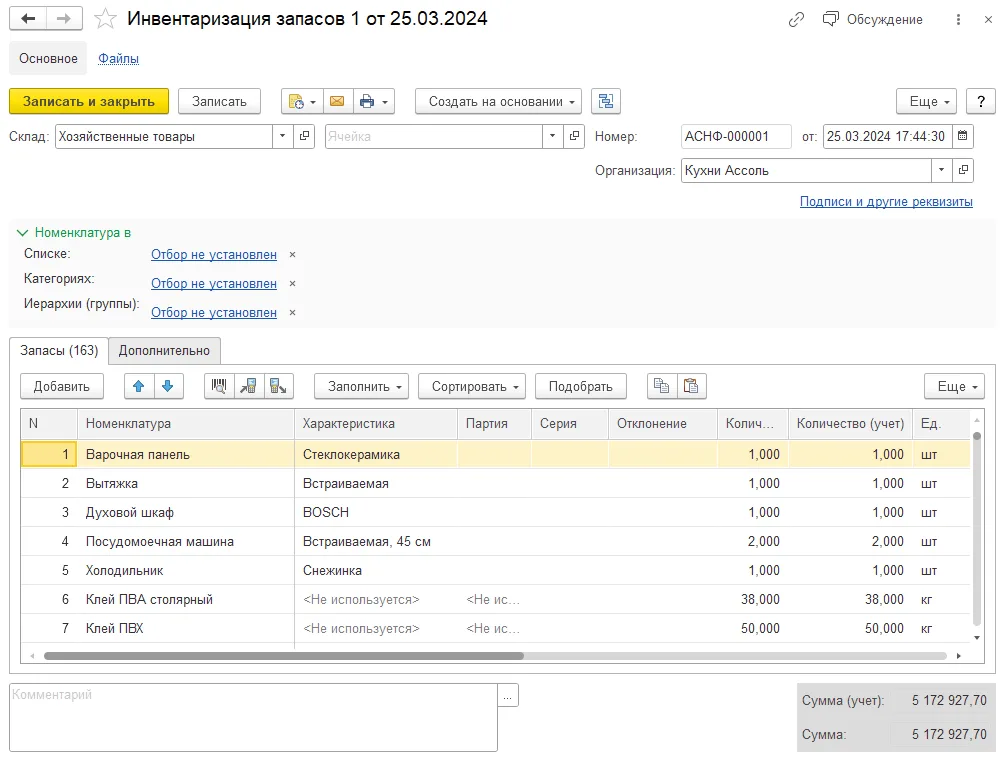Clear the Категориях filter with x
Image resolution: width=1006 pixels, height=757 pixels.
[293, 284]
